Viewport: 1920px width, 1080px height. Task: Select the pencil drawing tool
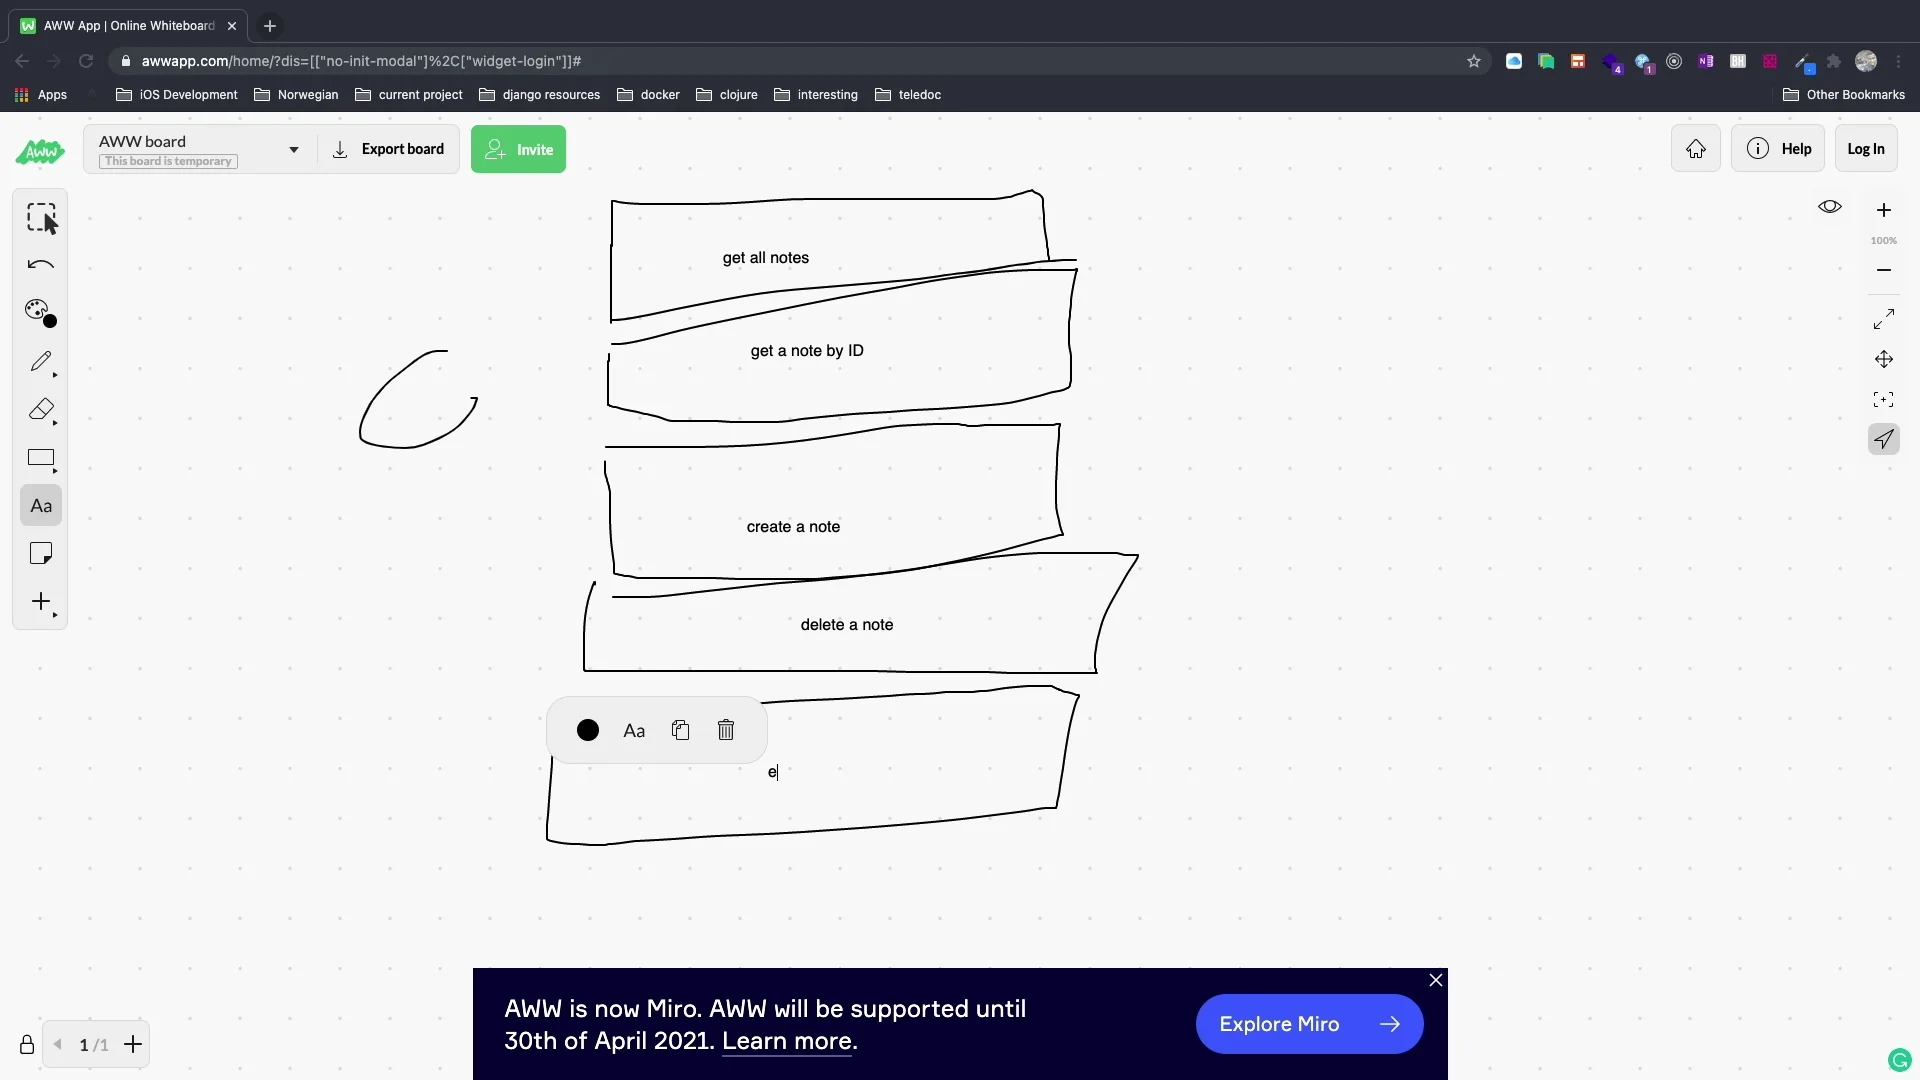tap(41, 361)
